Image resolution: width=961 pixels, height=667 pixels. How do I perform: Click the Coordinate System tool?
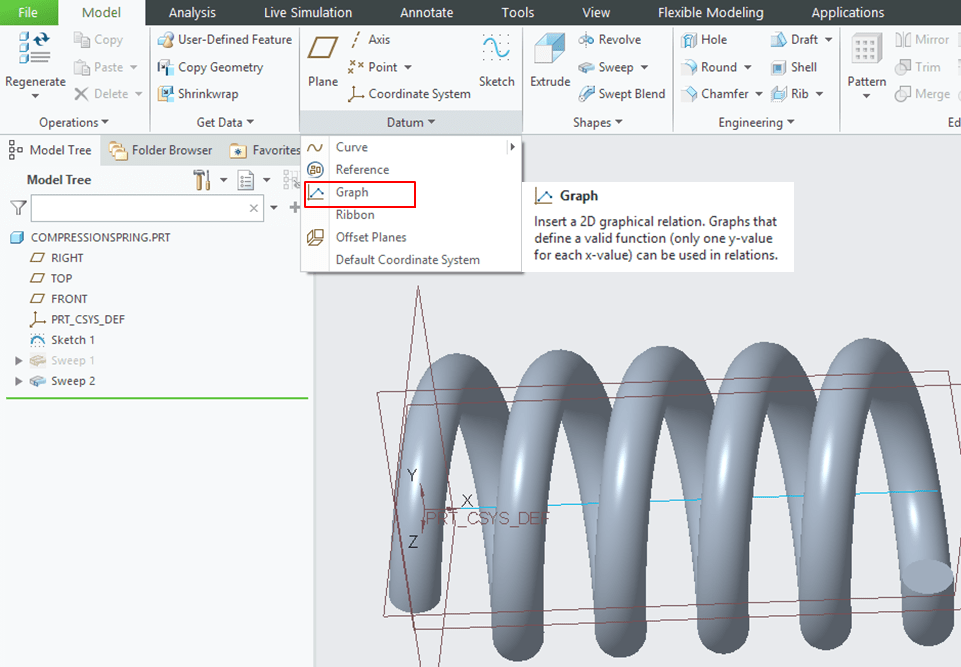(409, 94)
